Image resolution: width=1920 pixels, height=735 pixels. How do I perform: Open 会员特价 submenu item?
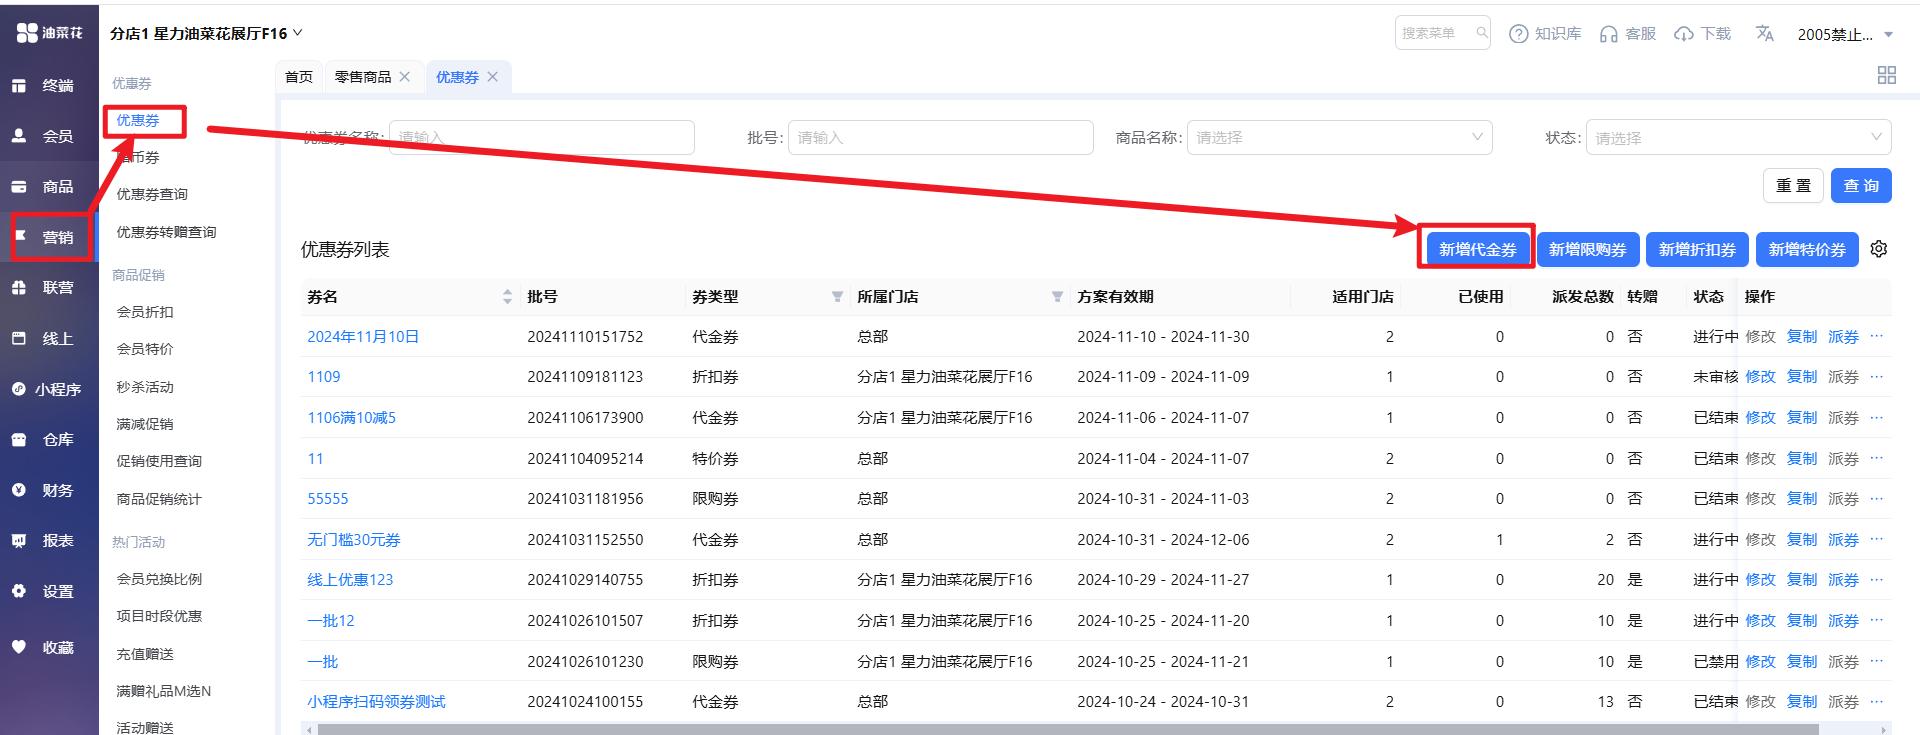[x=145, y=349]
